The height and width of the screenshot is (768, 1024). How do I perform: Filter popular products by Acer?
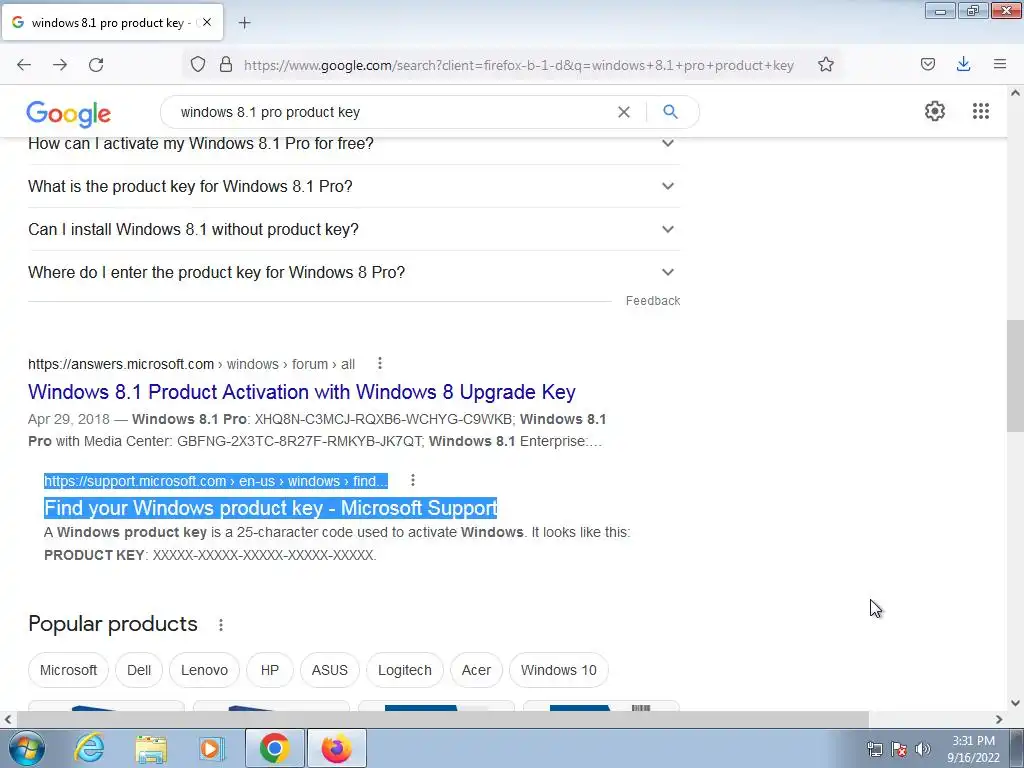click(476, 670)
